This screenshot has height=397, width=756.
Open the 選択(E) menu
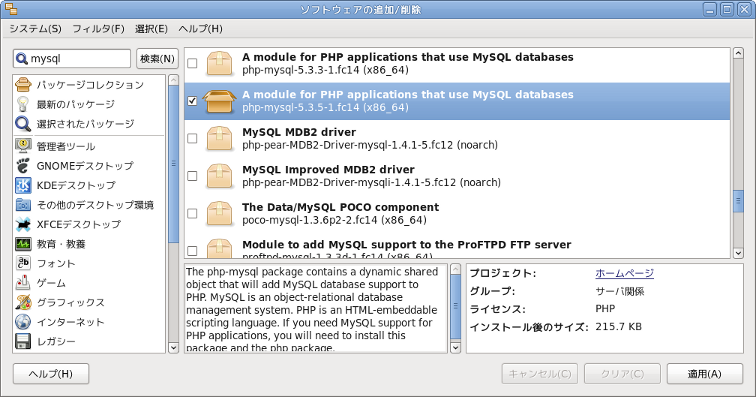pyautogui.click(x=151, y=29)
